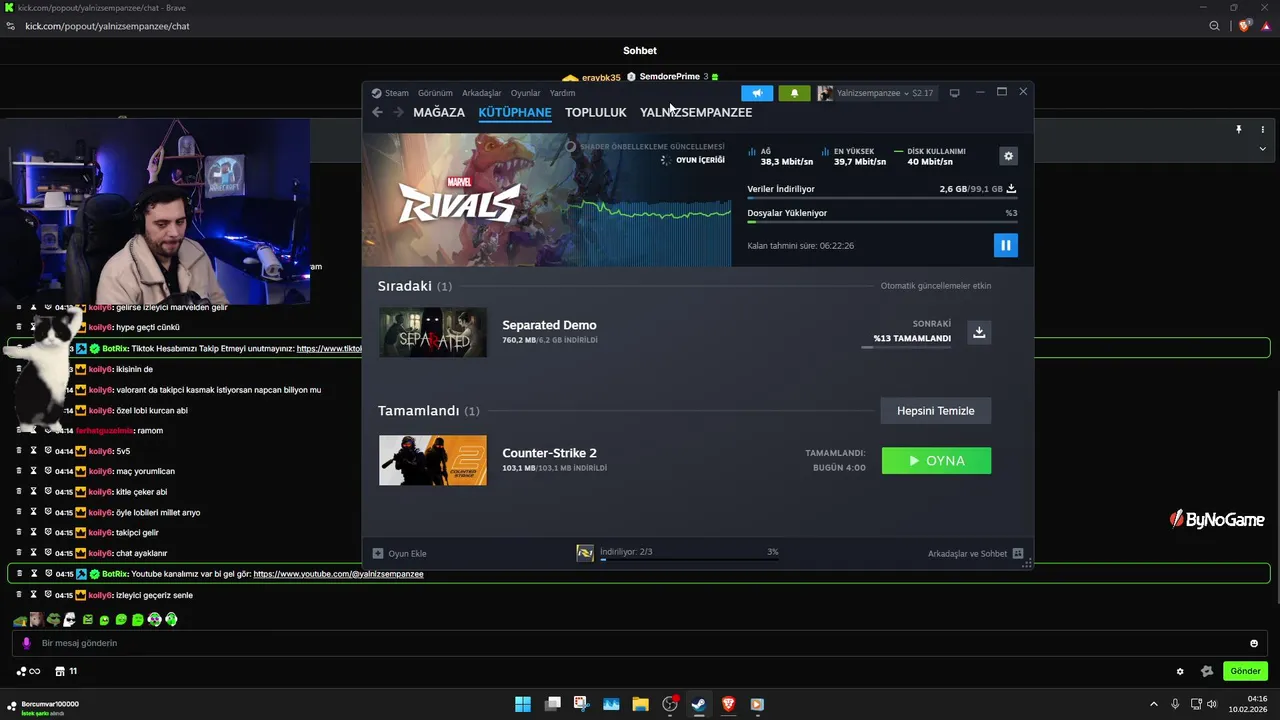Click Hepsini Temizle button
The height and width of the screenshot is (720, 1280).
pos(936,411)
